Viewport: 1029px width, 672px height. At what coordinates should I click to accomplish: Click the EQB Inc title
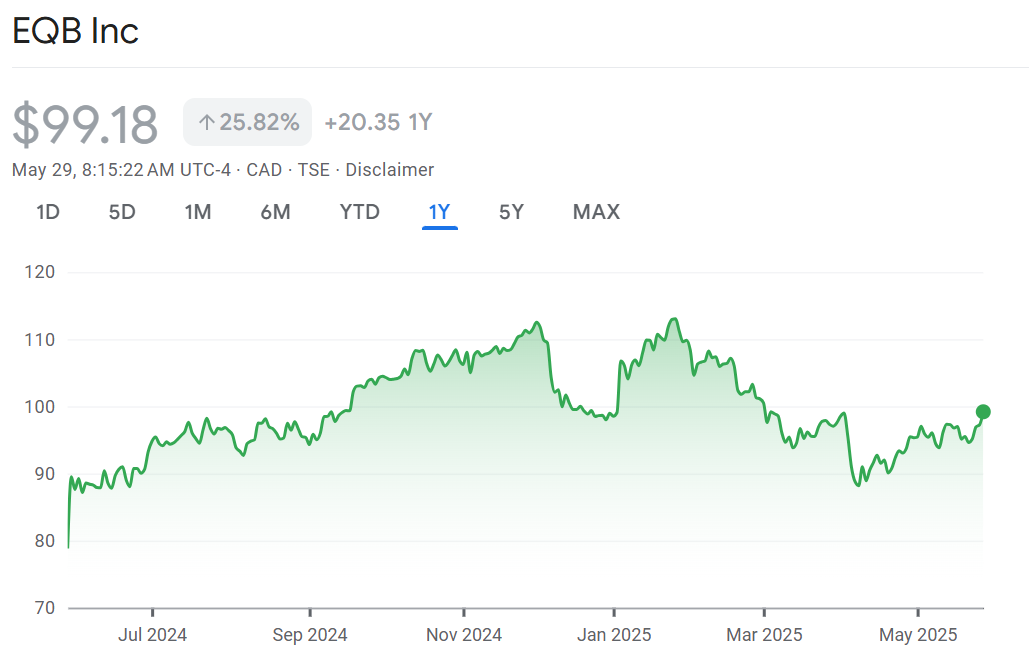point(76,31)
